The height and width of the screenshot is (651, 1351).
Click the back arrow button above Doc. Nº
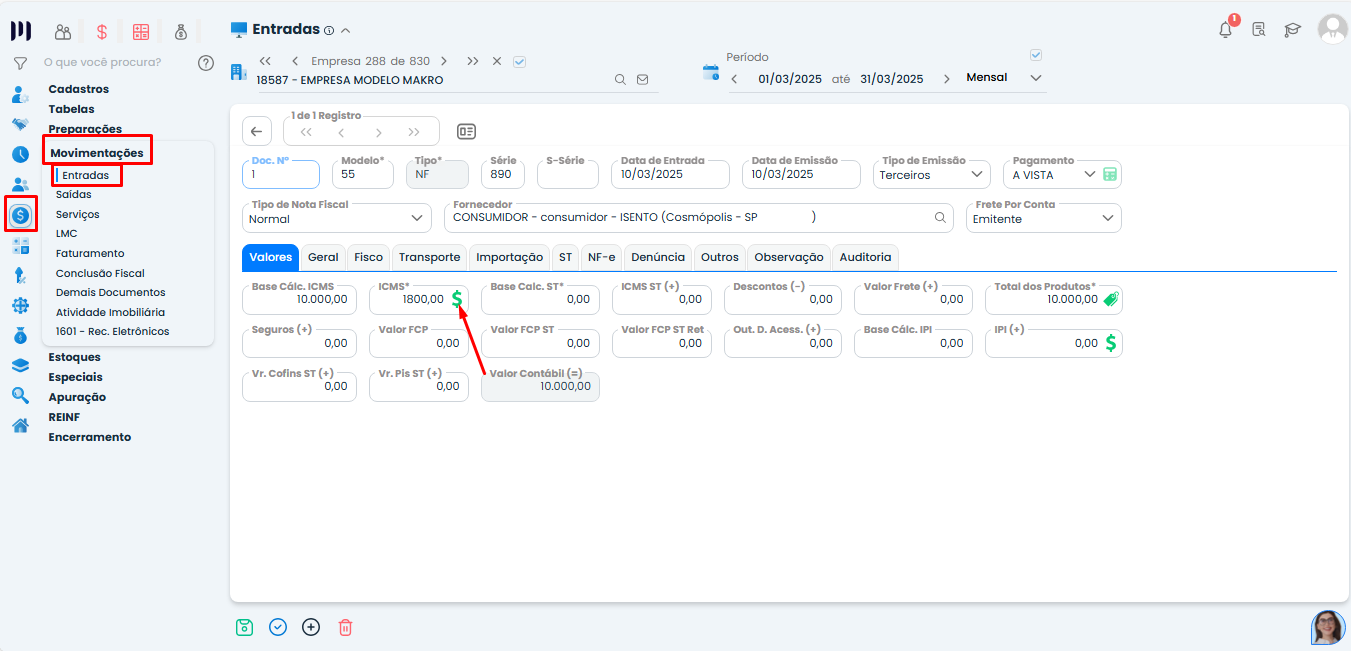click(x=257, y=131)
